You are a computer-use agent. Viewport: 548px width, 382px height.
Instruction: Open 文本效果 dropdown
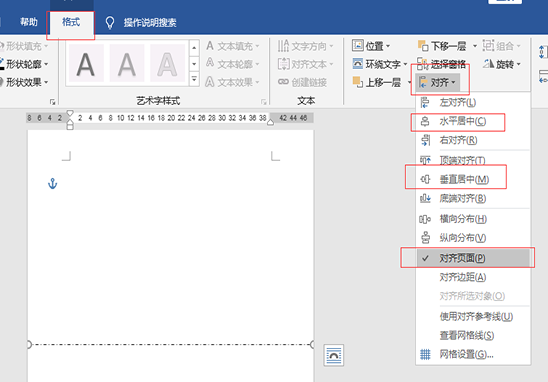point(233,82)
